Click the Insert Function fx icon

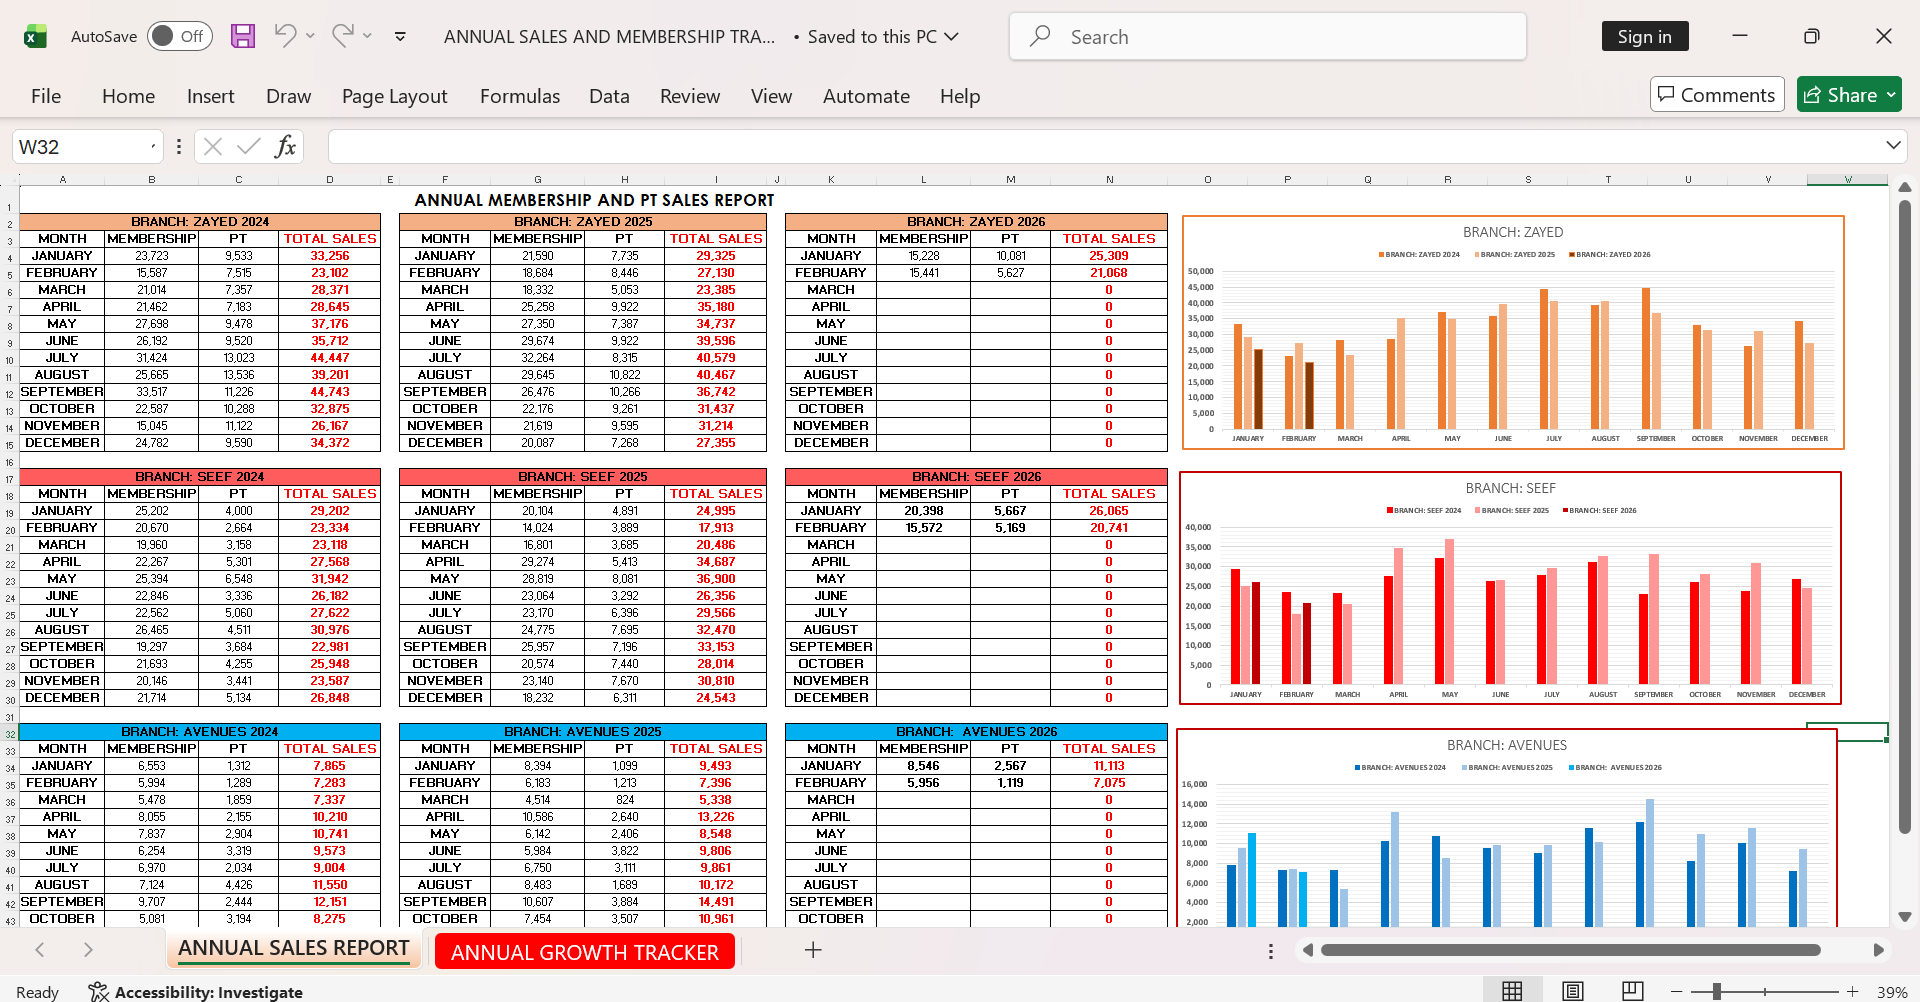click(285, 147)
